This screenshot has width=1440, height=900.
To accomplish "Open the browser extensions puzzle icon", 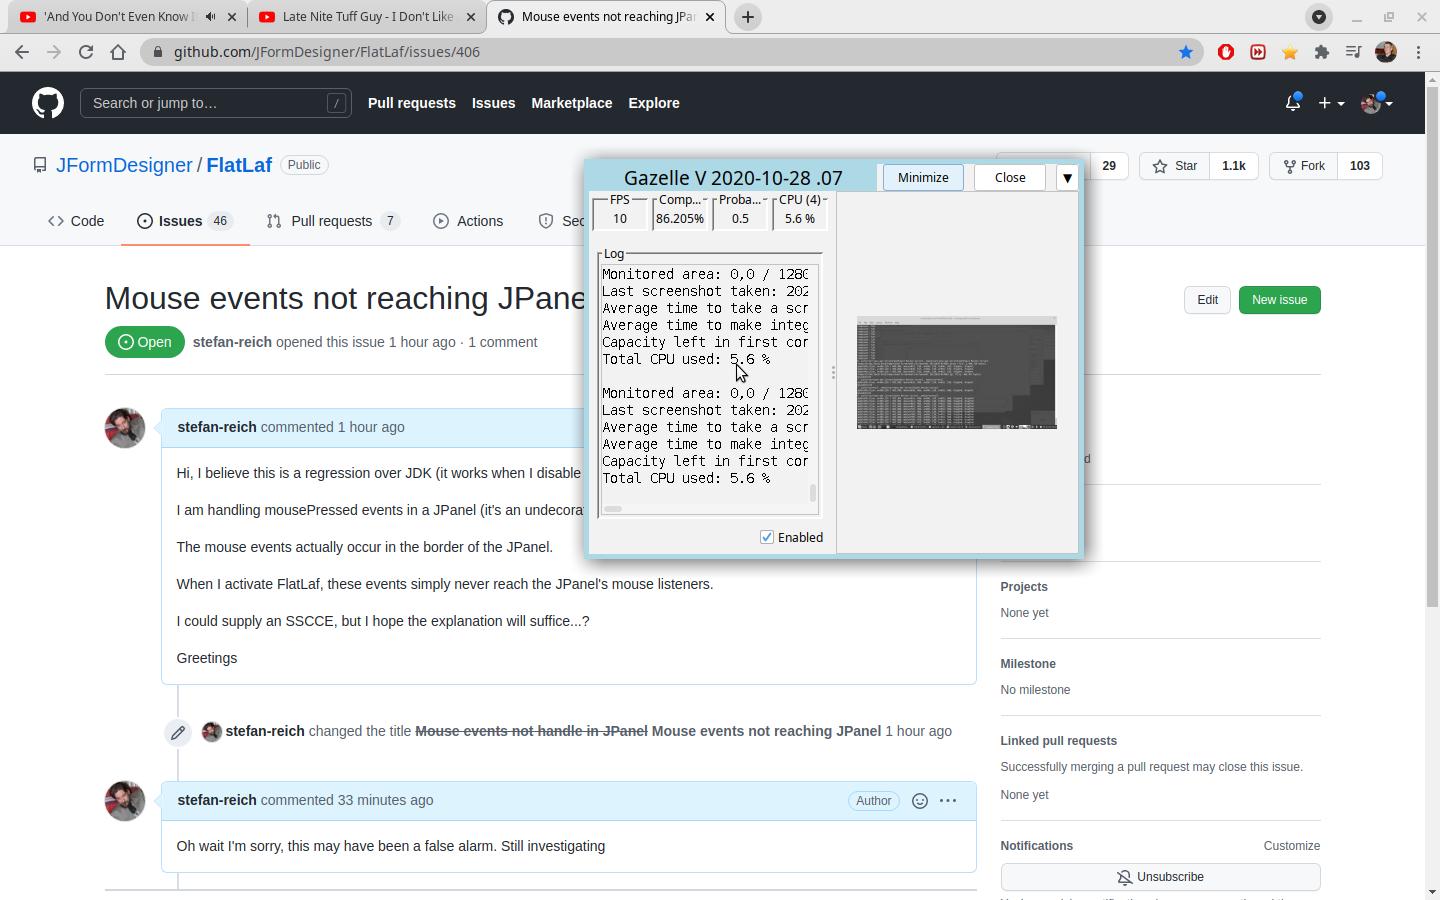I will (x=1322, y=52).
